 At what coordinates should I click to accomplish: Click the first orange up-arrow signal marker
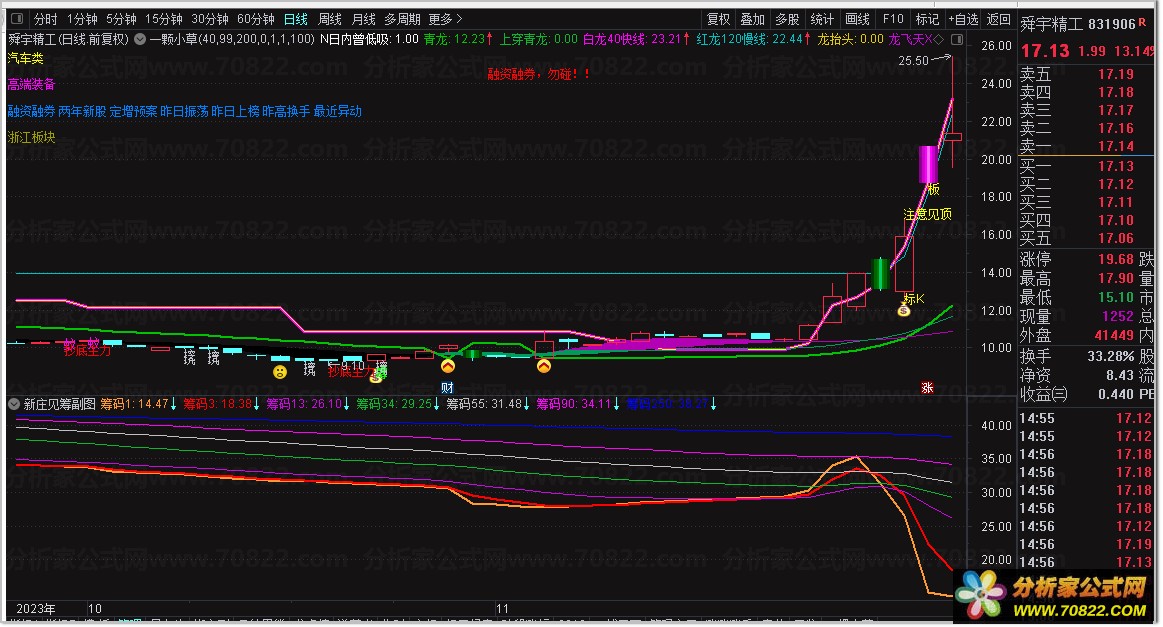[448, 366]
